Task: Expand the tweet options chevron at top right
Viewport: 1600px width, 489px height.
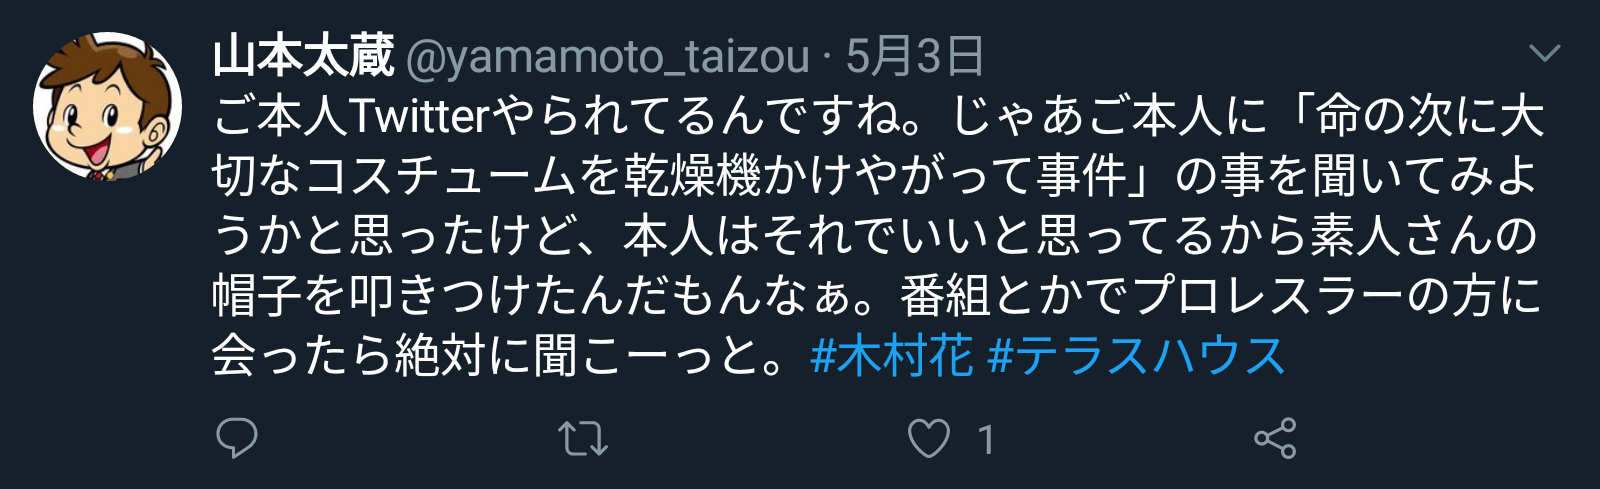Action: pyautogui.click(x=1545, y=53)
